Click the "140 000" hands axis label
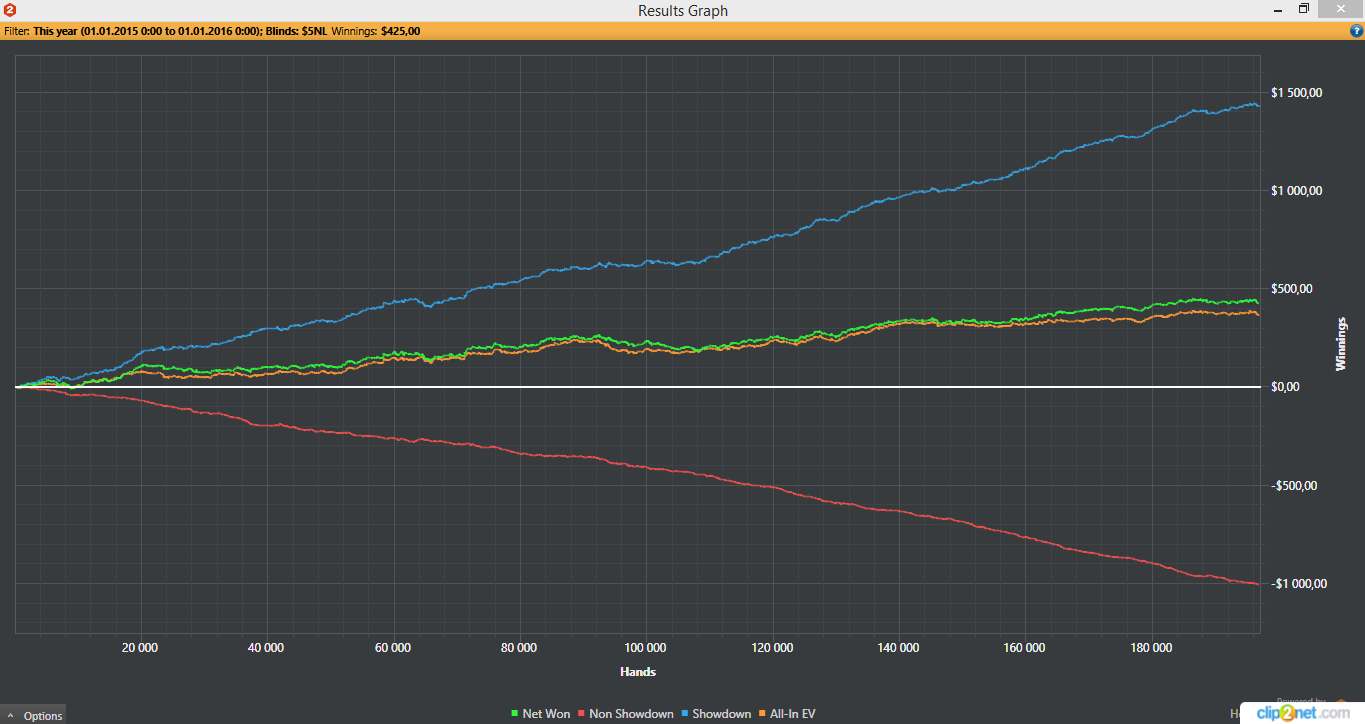 (x=898, y=647)
